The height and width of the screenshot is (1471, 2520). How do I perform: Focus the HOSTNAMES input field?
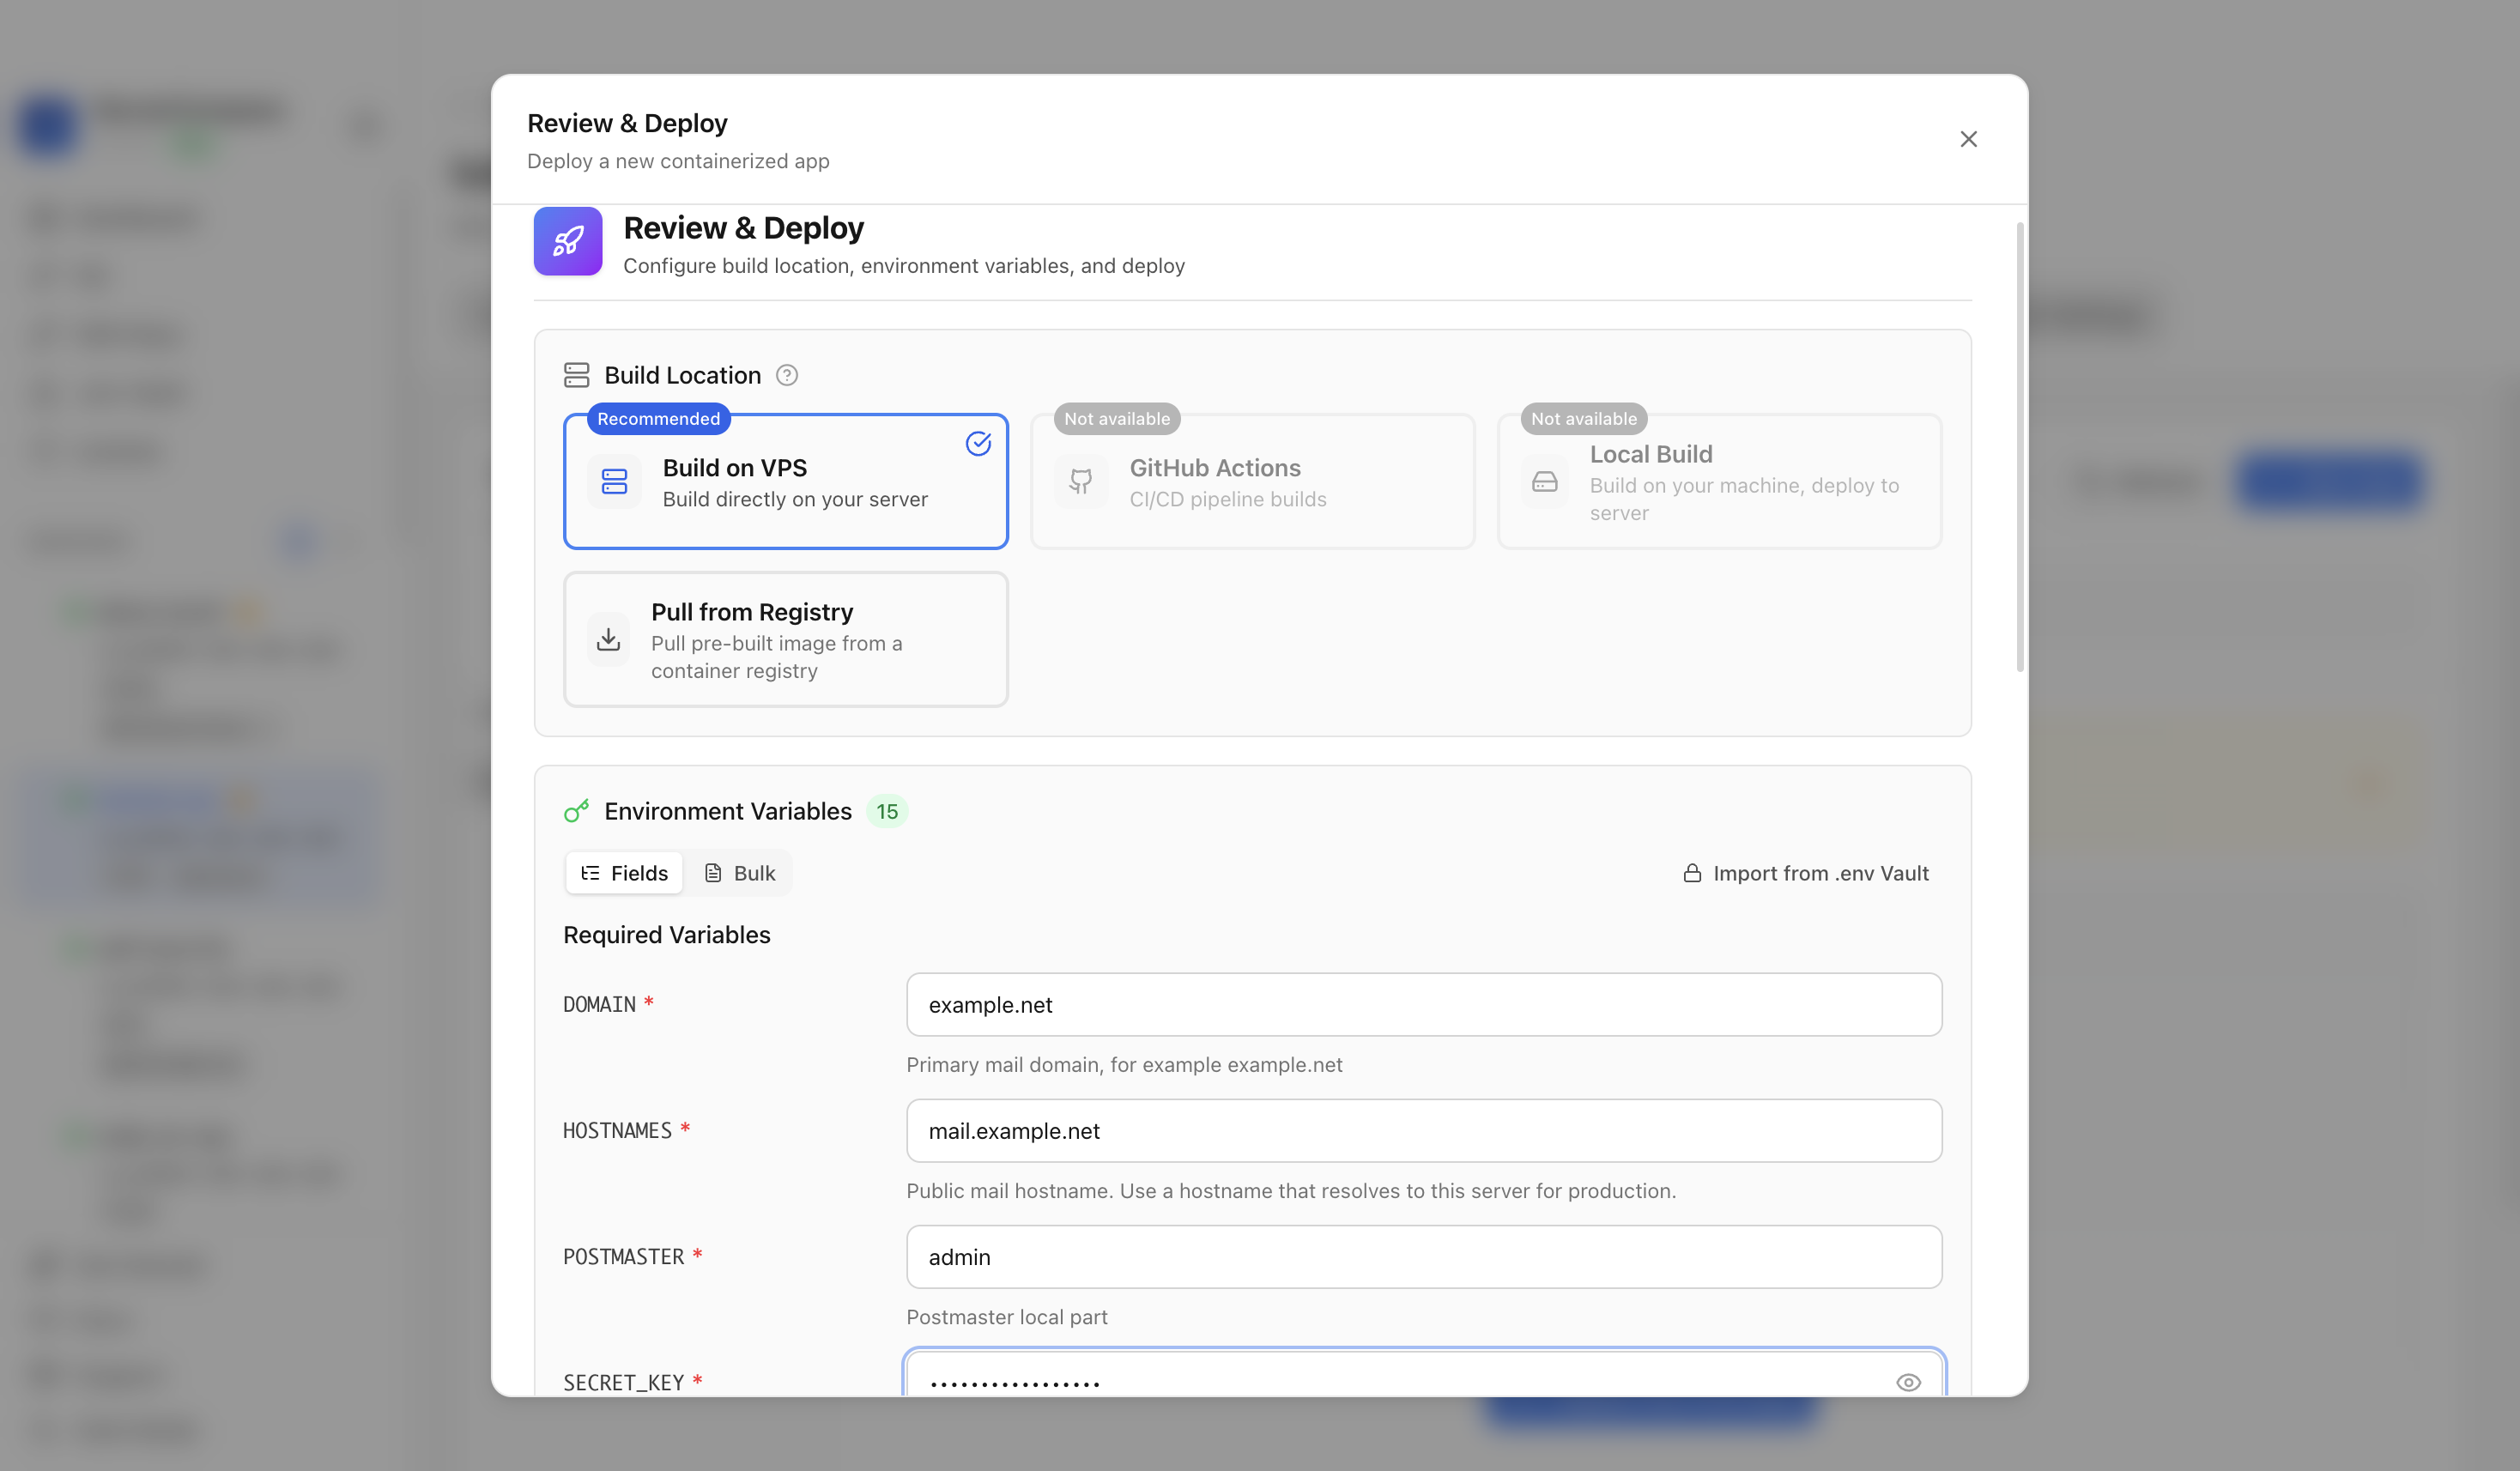pyautogui.click(x=1424, y=1131)
